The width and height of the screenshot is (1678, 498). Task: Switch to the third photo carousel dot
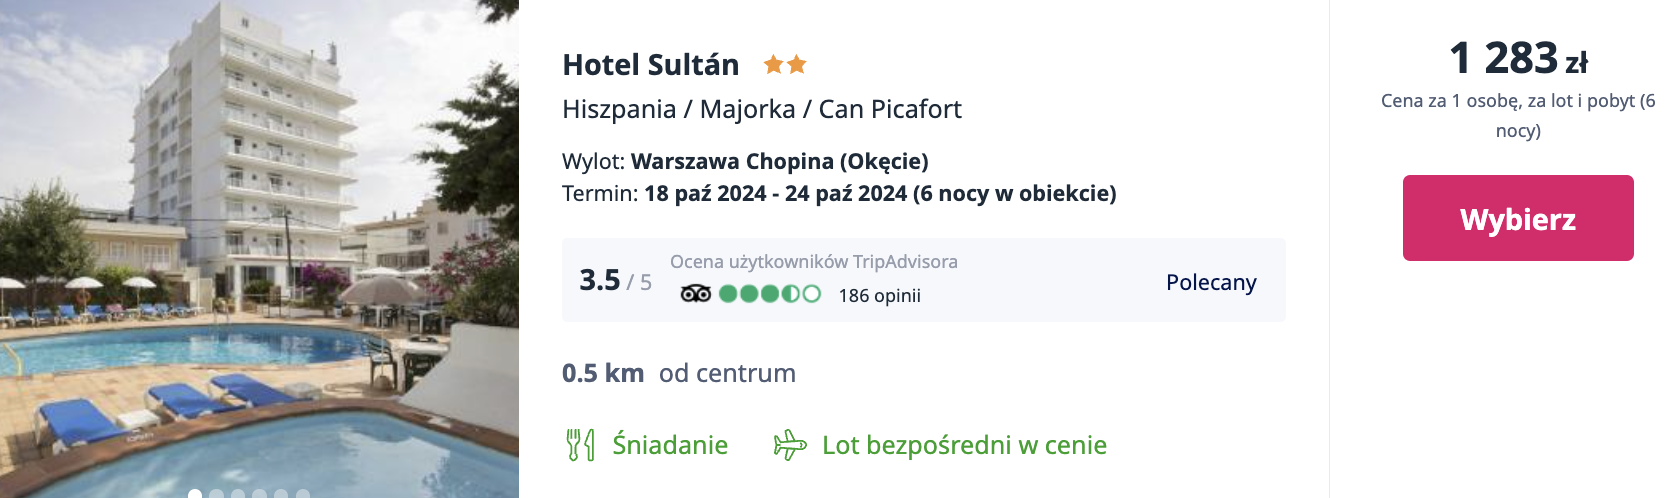pyautogui.click(x=238, y=494)
